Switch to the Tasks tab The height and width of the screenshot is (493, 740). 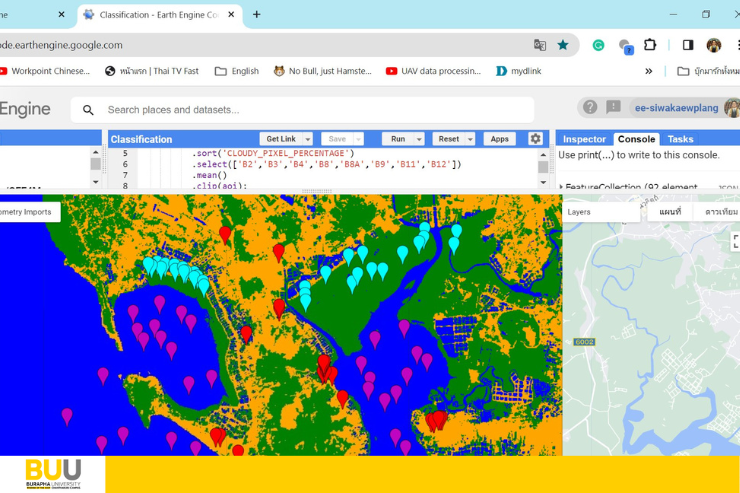[x=680, y=139]
